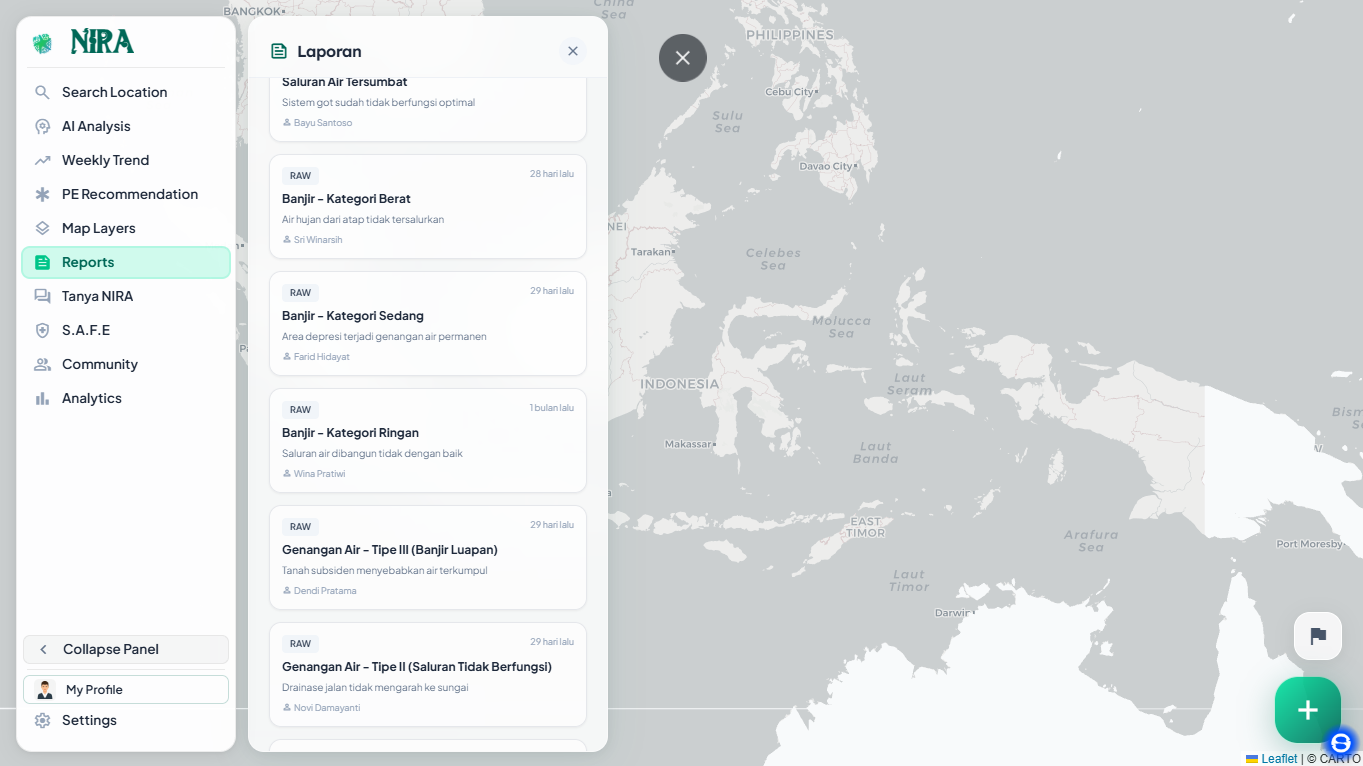Click the blue round chat widget icon
Image resolution: width=1363 pixels, height=766 pixels.
[x=1341, y=742]
